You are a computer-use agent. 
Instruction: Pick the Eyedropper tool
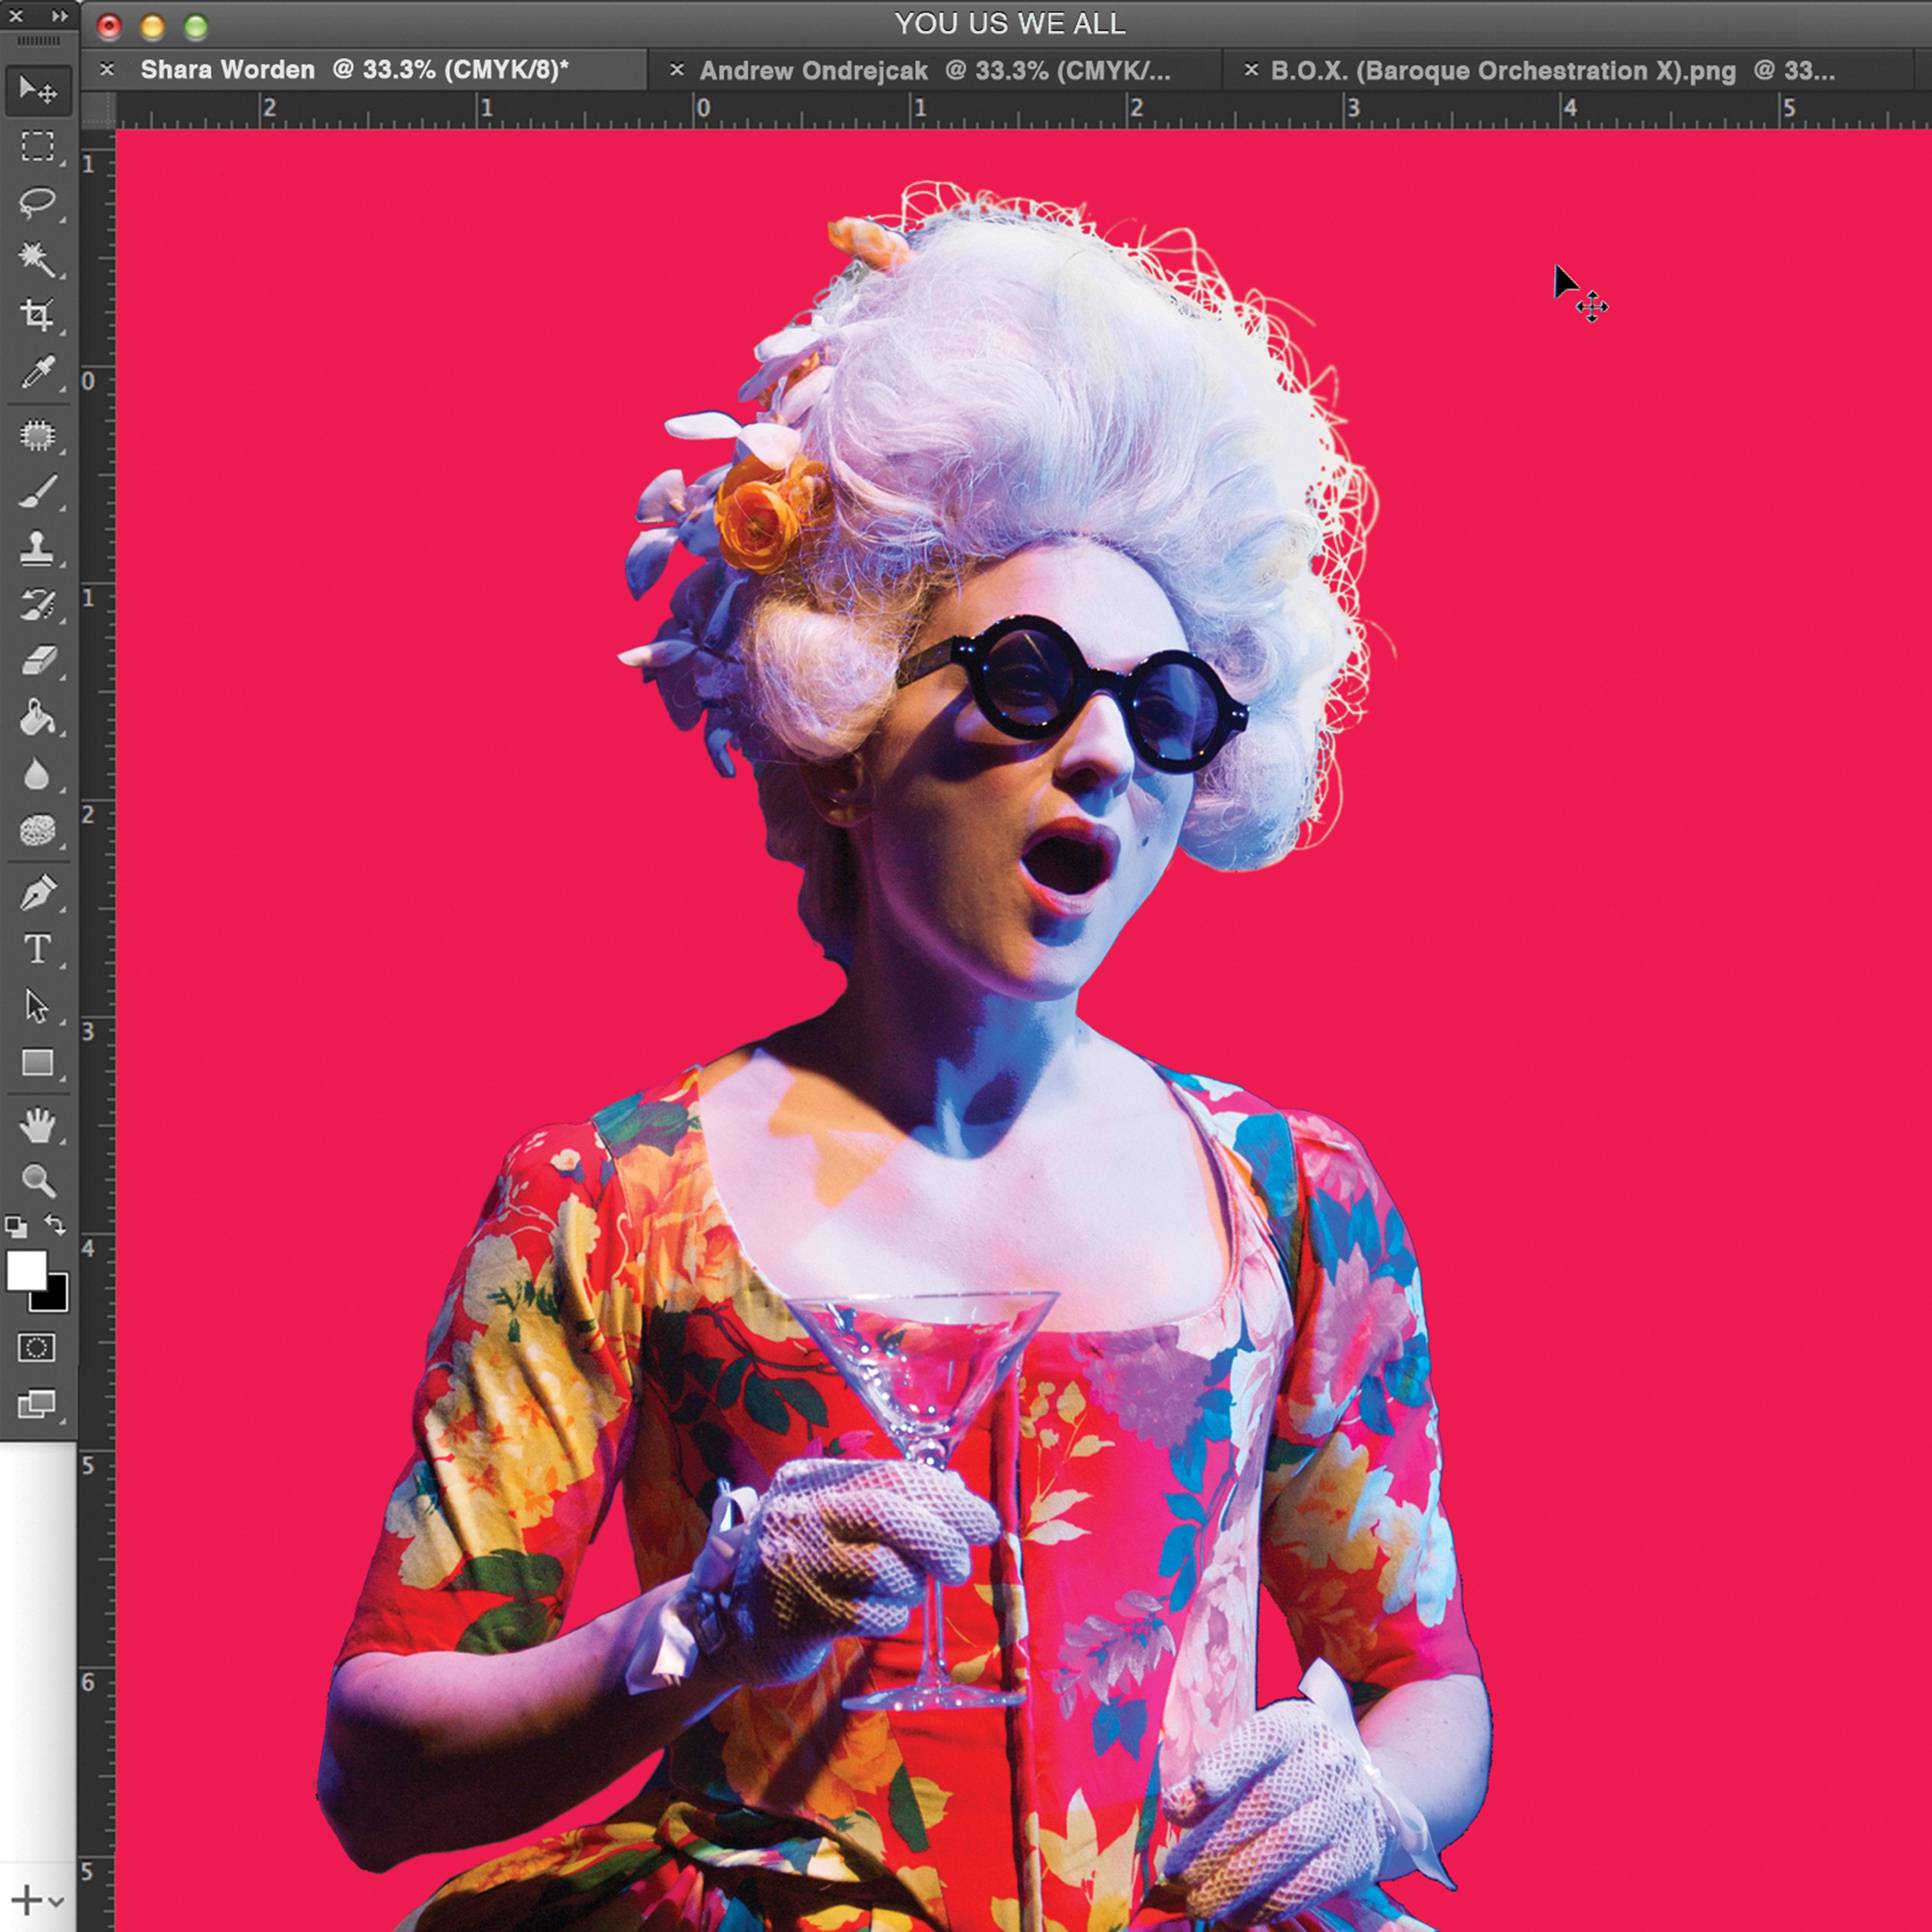point(38,372)
